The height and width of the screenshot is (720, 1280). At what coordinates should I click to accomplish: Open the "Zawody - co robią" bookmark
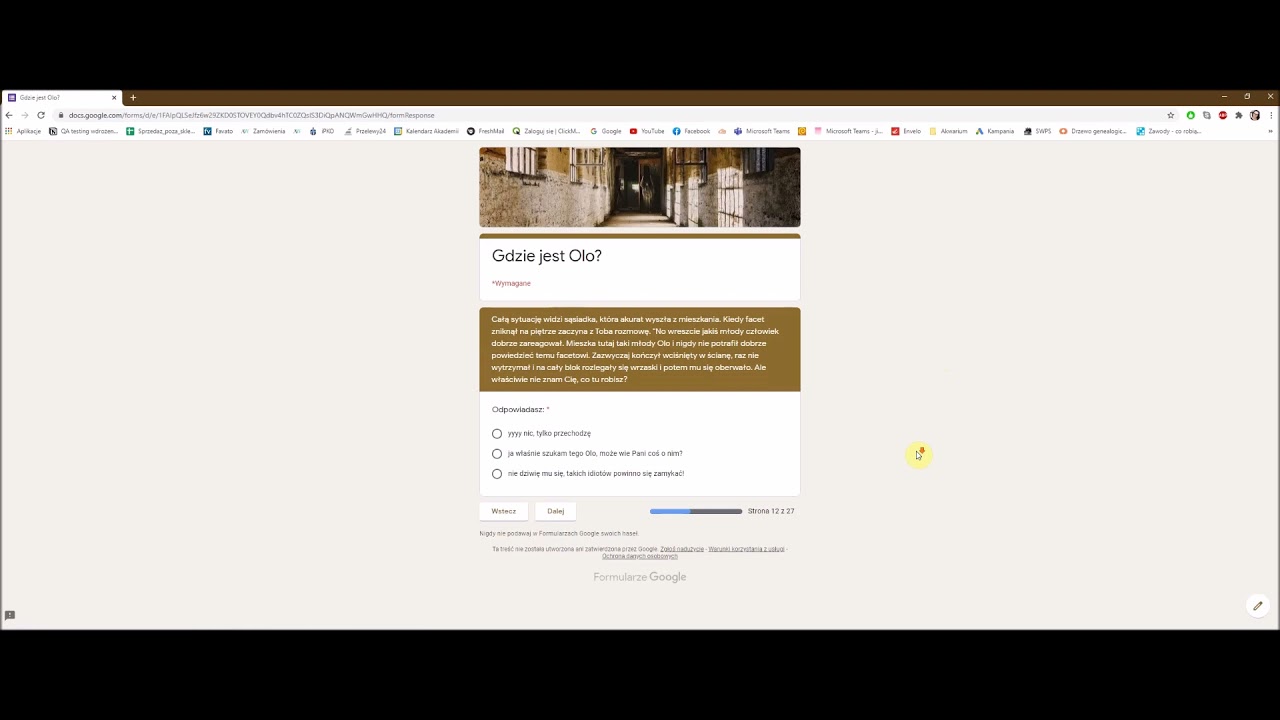pos(1169,131)
